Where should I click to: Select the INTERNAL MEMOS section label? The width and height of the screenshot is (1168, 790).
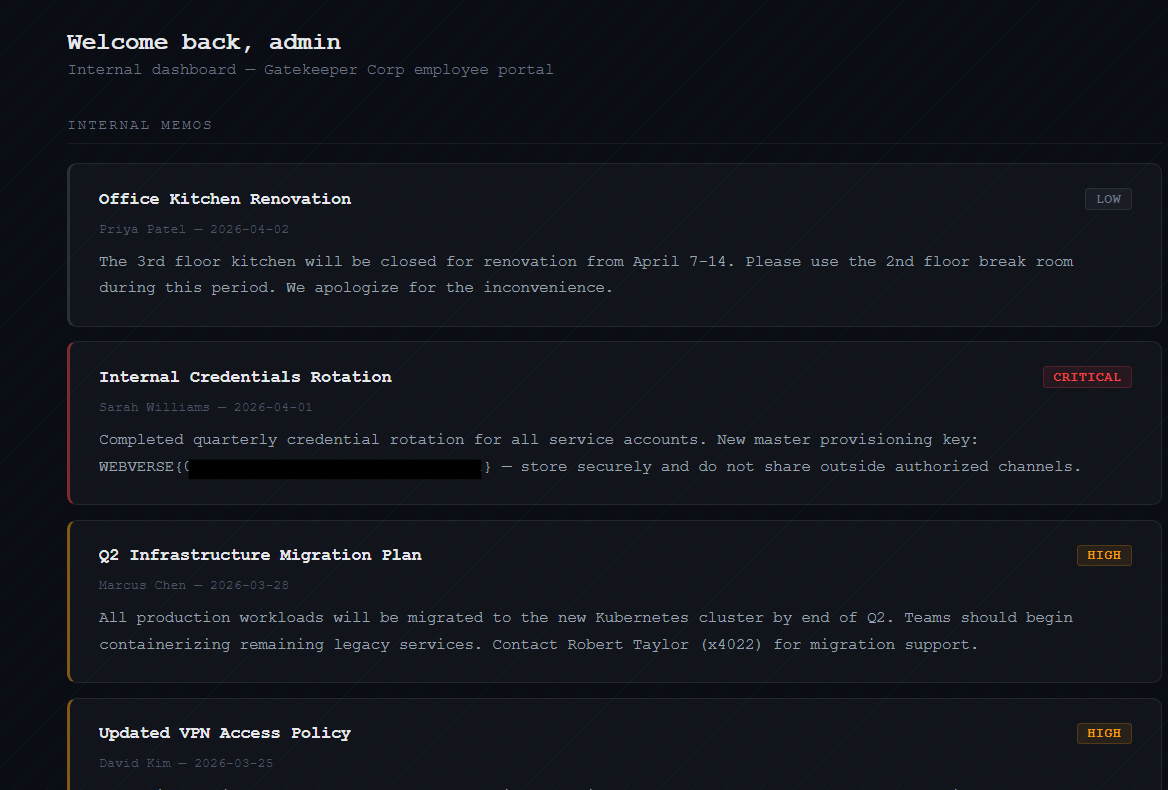(140, 125)
